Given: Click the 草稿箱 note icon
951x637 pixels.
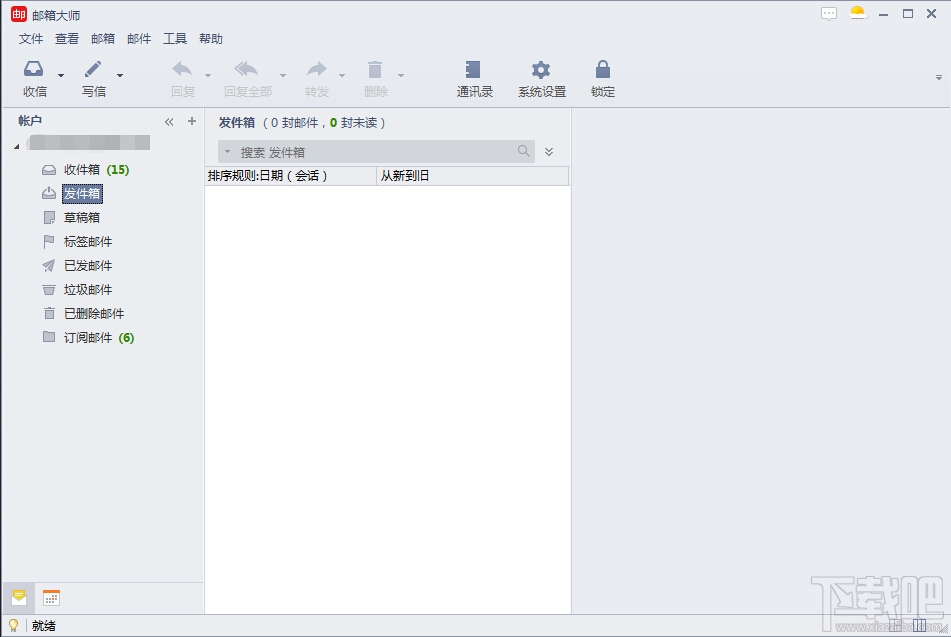Looking at the screenshot, I should tap(49, 217).
